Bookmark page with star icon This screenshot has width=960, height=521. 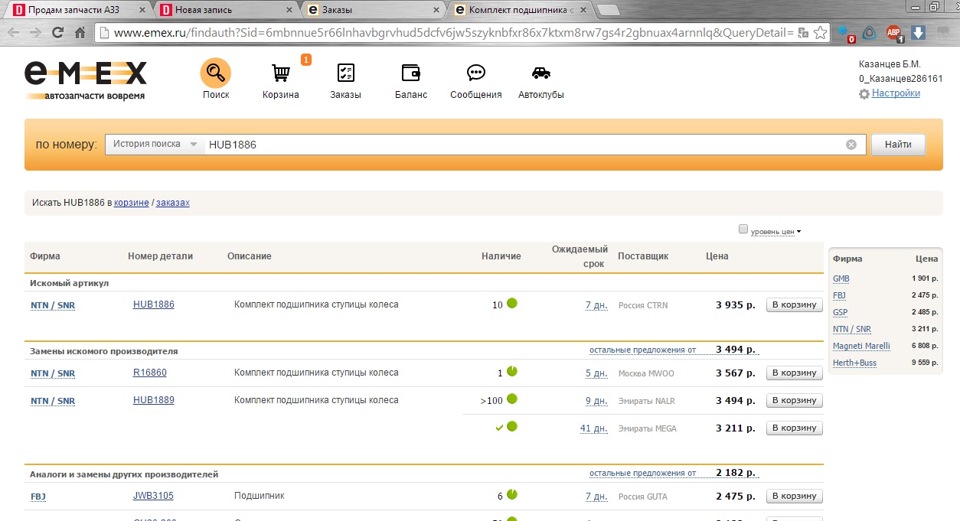tap(820, 33)
